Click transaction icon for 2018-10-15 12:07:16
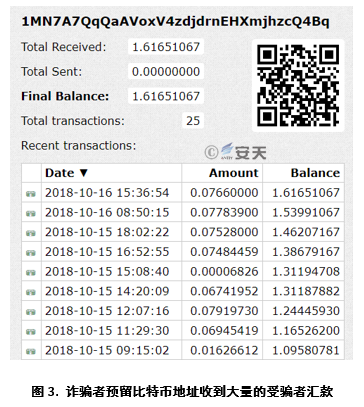 (x=31, y=312)
